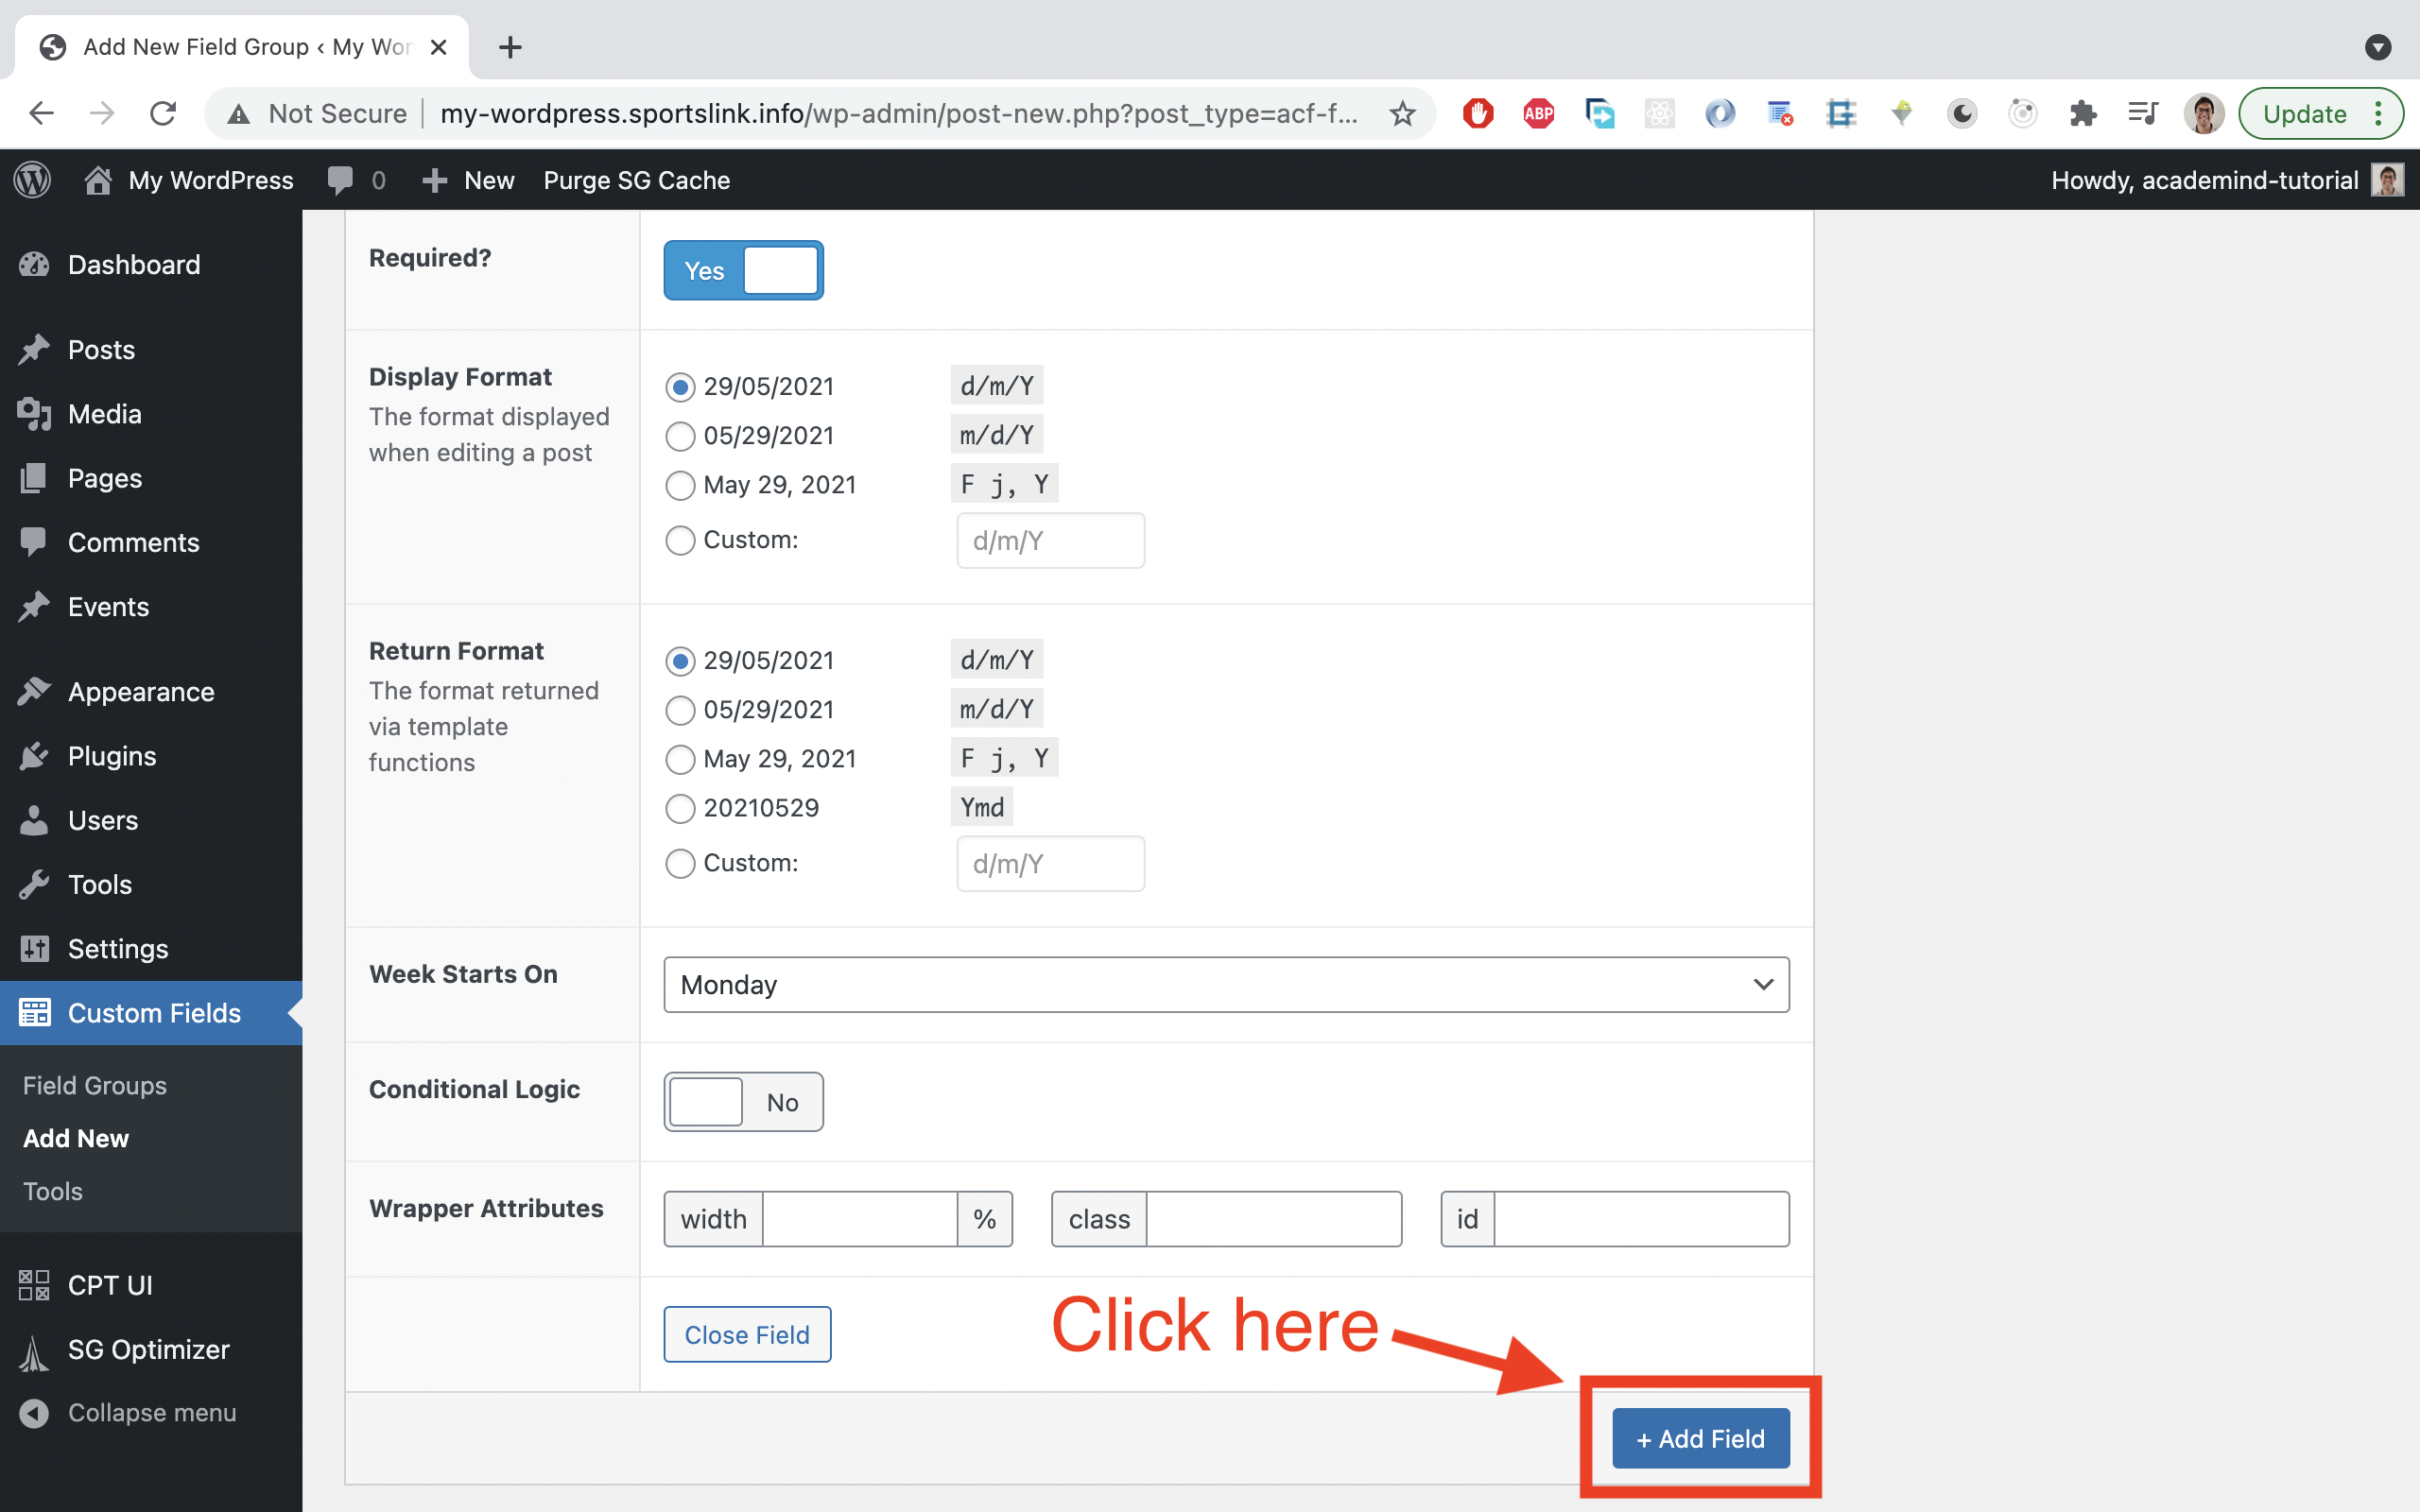This screenshot has width=2420, height=1512.
Task: Open the Custom Fields sidebar menu
Action: click(x=153, y=1012)
